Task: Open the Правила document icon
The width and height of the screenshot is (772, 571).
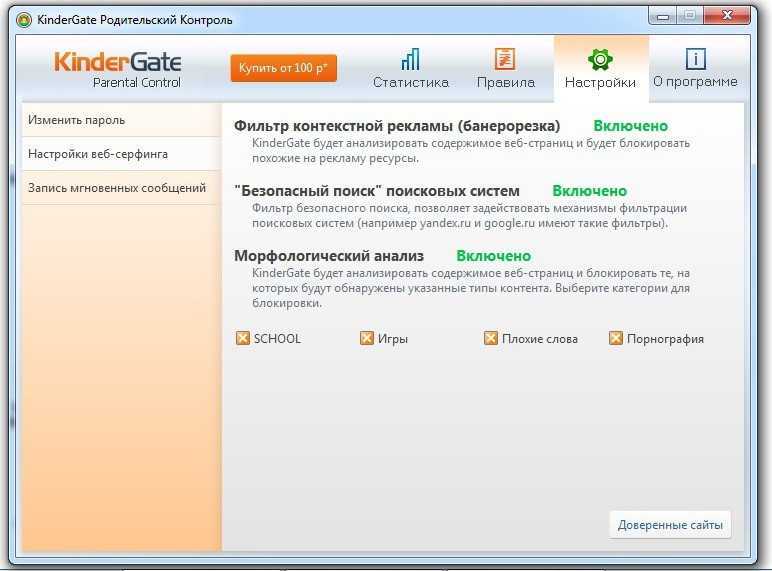Action: point(505,59)
